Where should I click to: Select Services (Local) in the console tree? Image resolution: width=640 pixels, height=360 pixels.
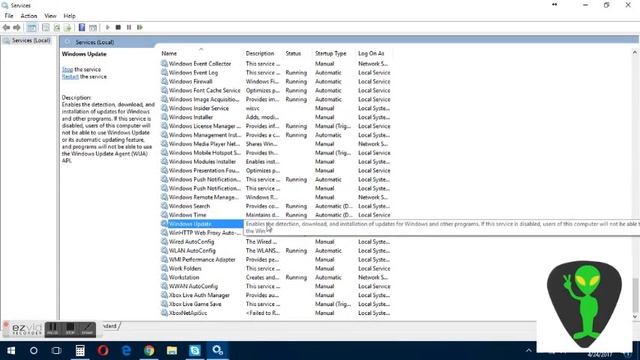(x=31, y=41)
